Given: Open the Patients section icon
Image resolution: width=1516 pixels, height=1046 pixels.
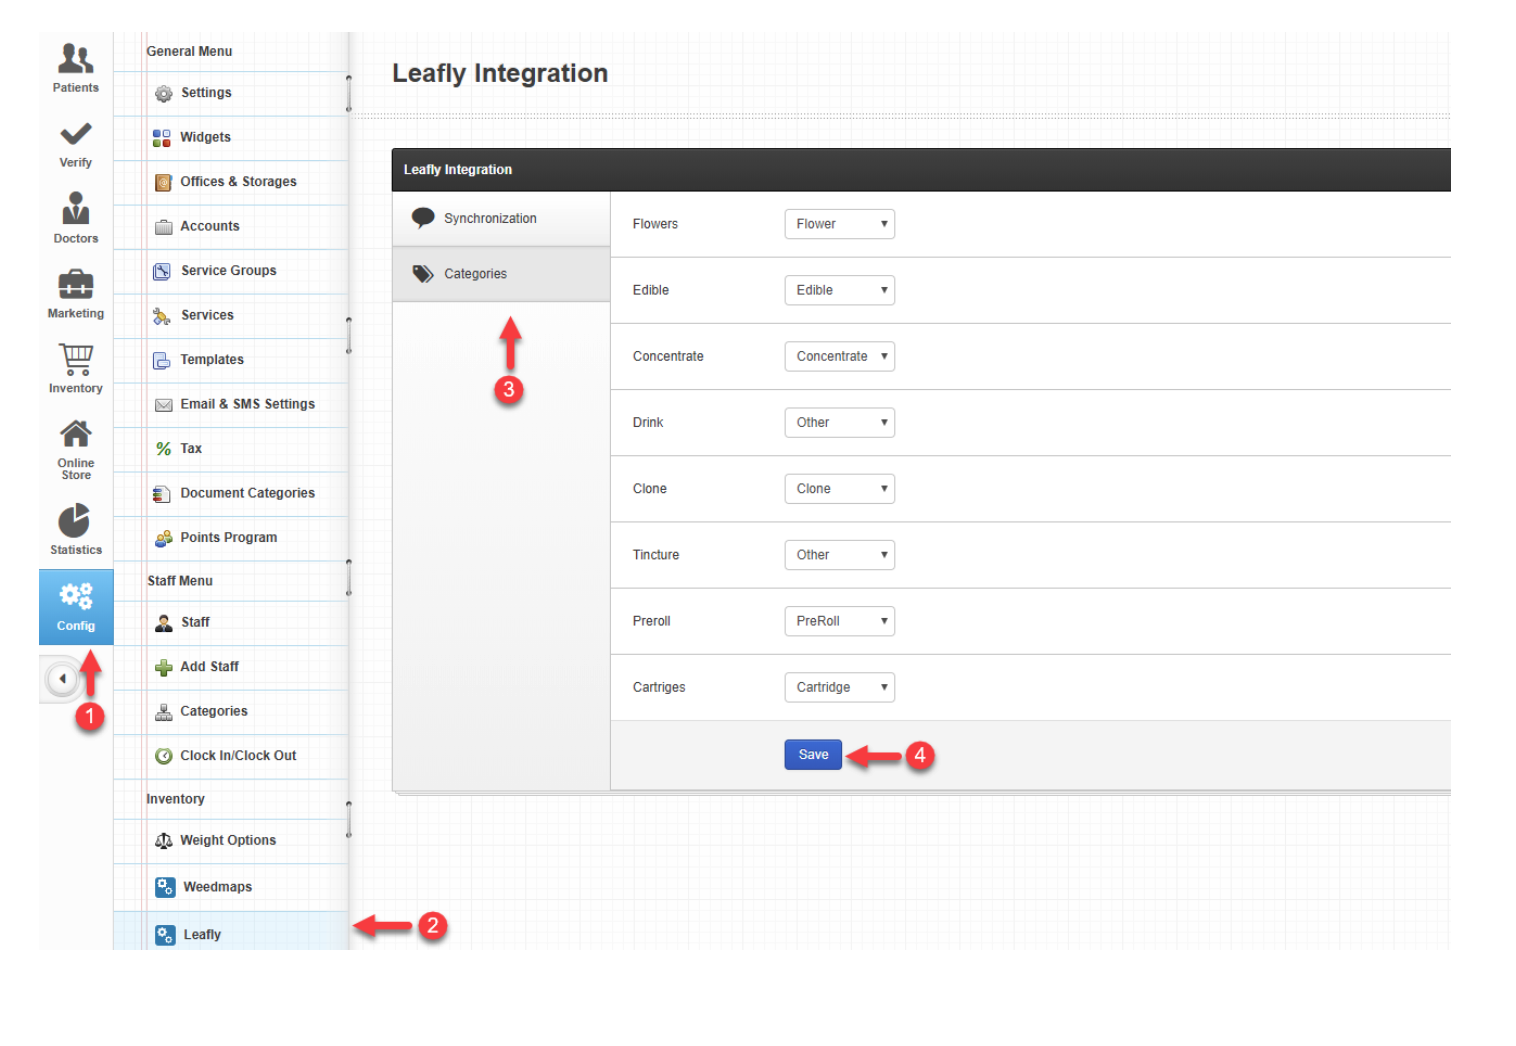Looking at the screenshot, I should [x=76, y=59].
